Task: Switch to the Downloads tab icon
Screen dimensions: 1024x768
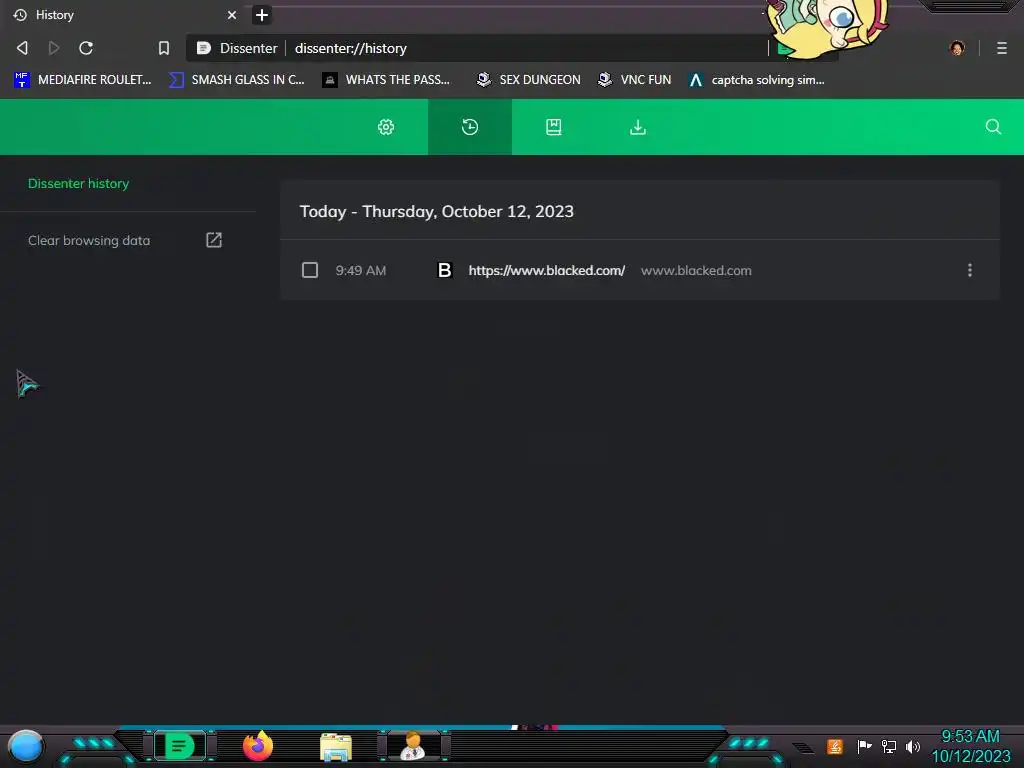Action: coord(638,127)
